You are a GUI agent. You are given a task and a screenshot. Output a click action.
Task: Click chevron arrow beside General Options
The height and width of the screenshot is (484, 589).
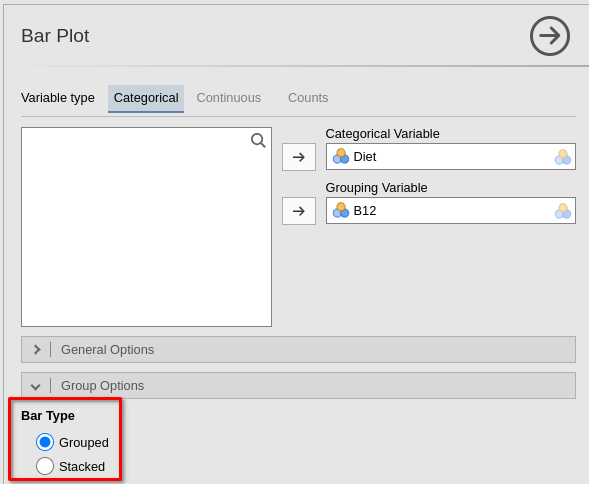(x=37, y=349)
